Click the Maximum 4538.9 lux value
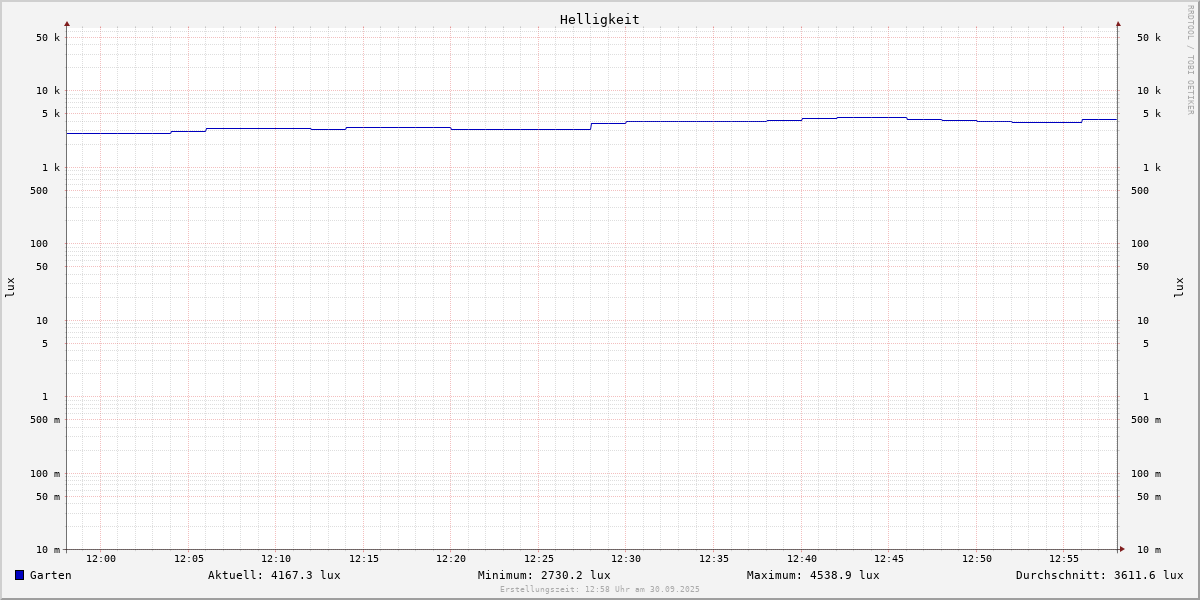1200x600 pixels. click(x=813, y=575)
